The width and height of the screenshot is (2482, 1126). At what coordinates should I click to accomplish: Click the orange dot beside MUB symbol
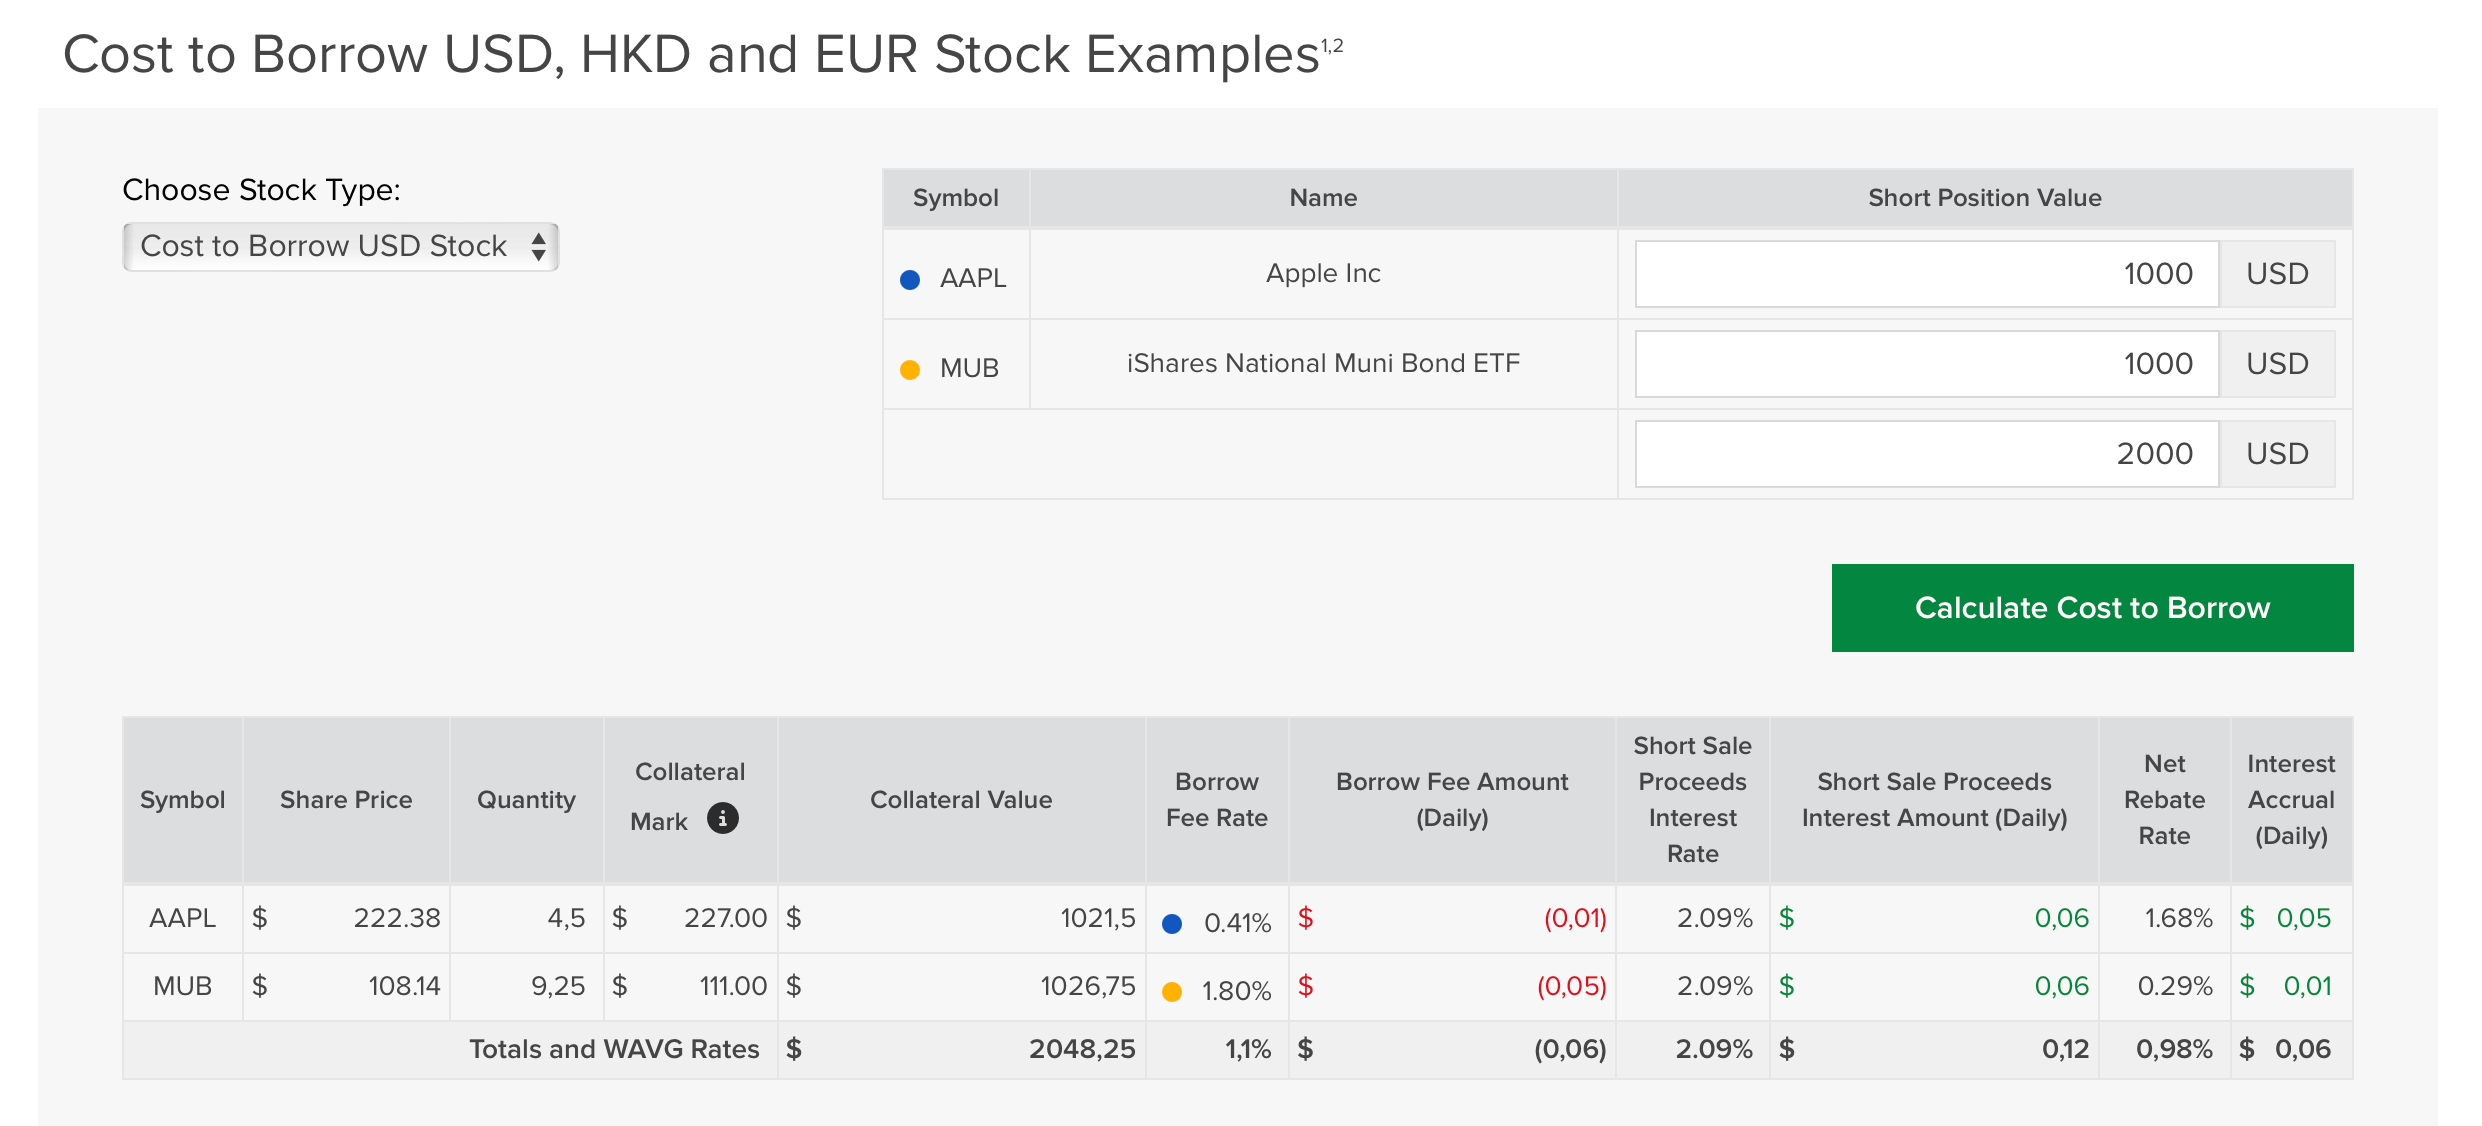pyautogui.click(x=910, y=370)
